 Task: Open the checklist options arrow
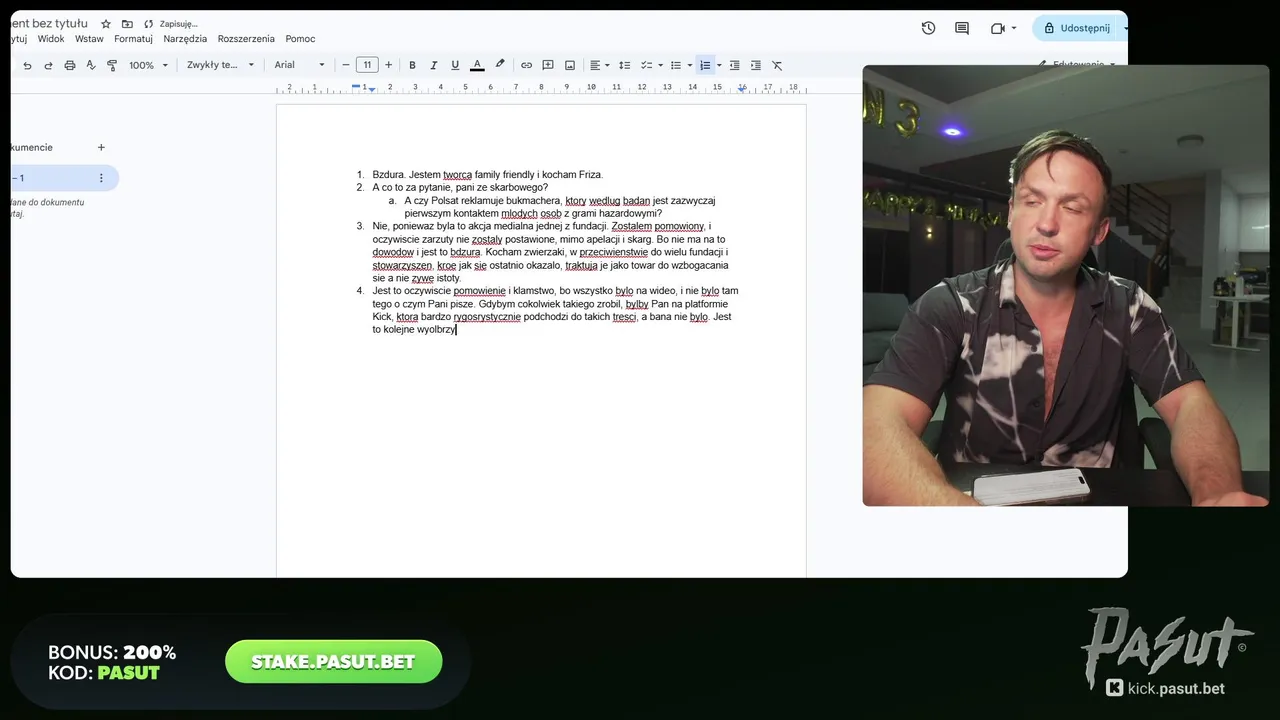point(660,65)
